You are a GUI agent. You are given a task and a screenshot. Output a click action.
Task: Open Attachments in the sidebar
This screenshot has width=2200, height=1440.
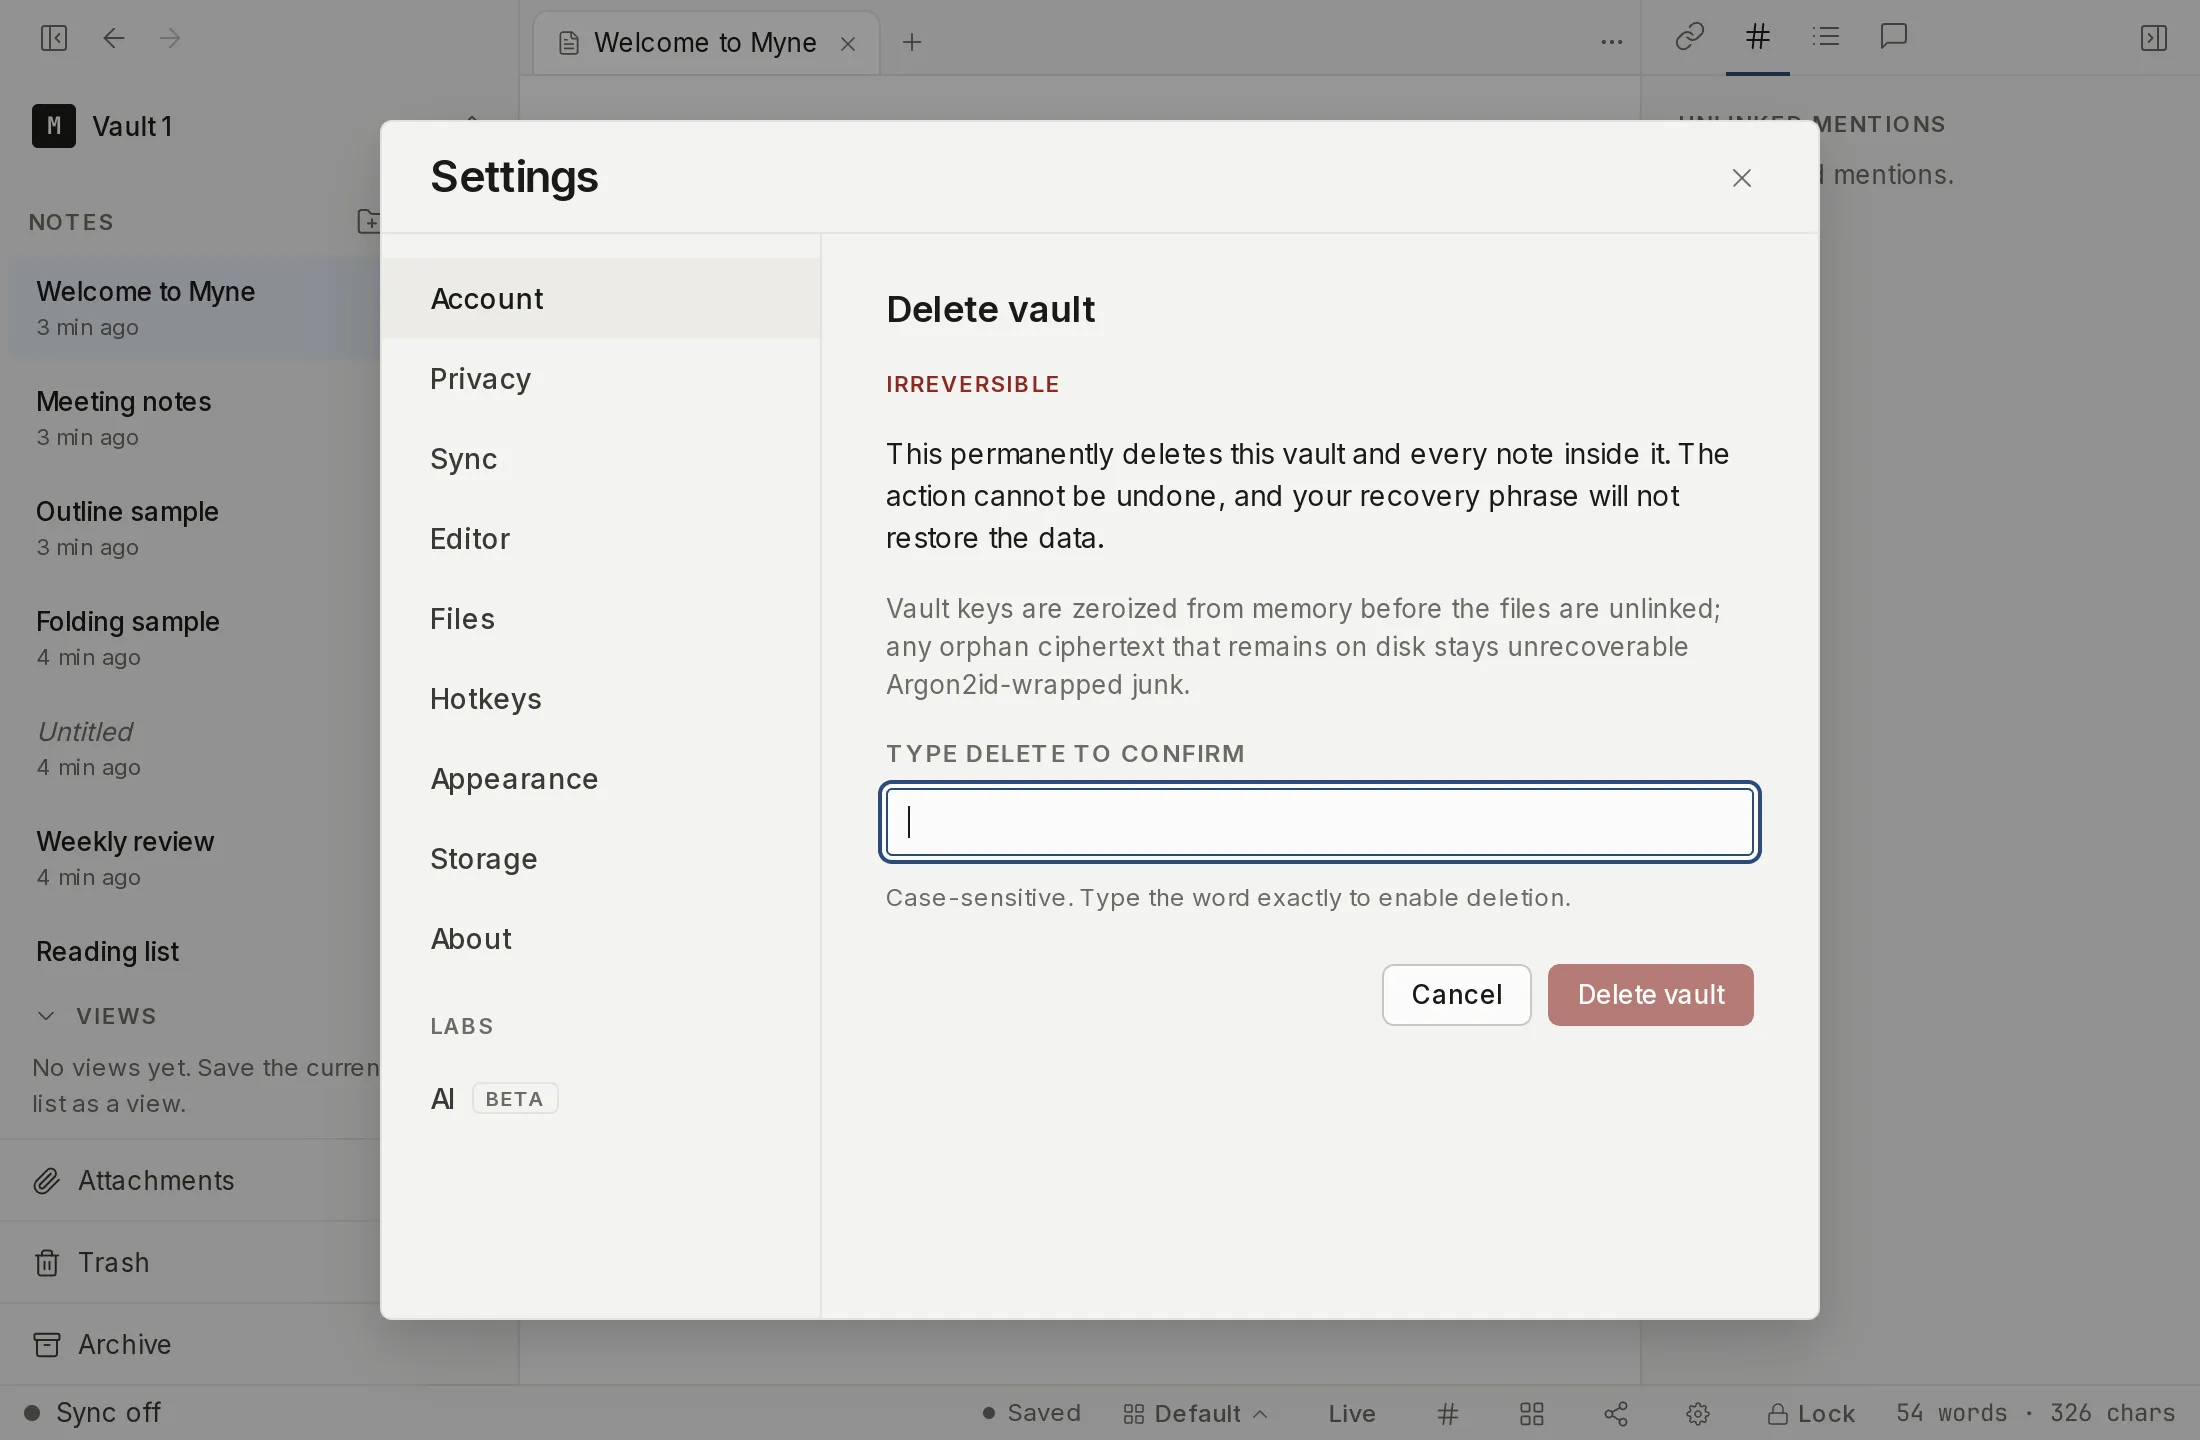(x=190, y=1180)
